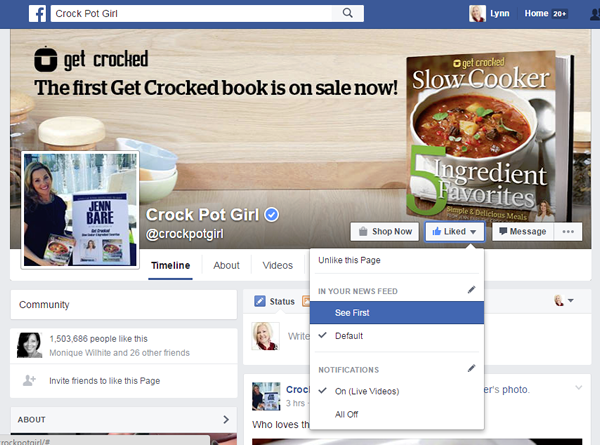Click the pencil icon beside In Your News Feed
Screen dimensions: 600x445
471,290
